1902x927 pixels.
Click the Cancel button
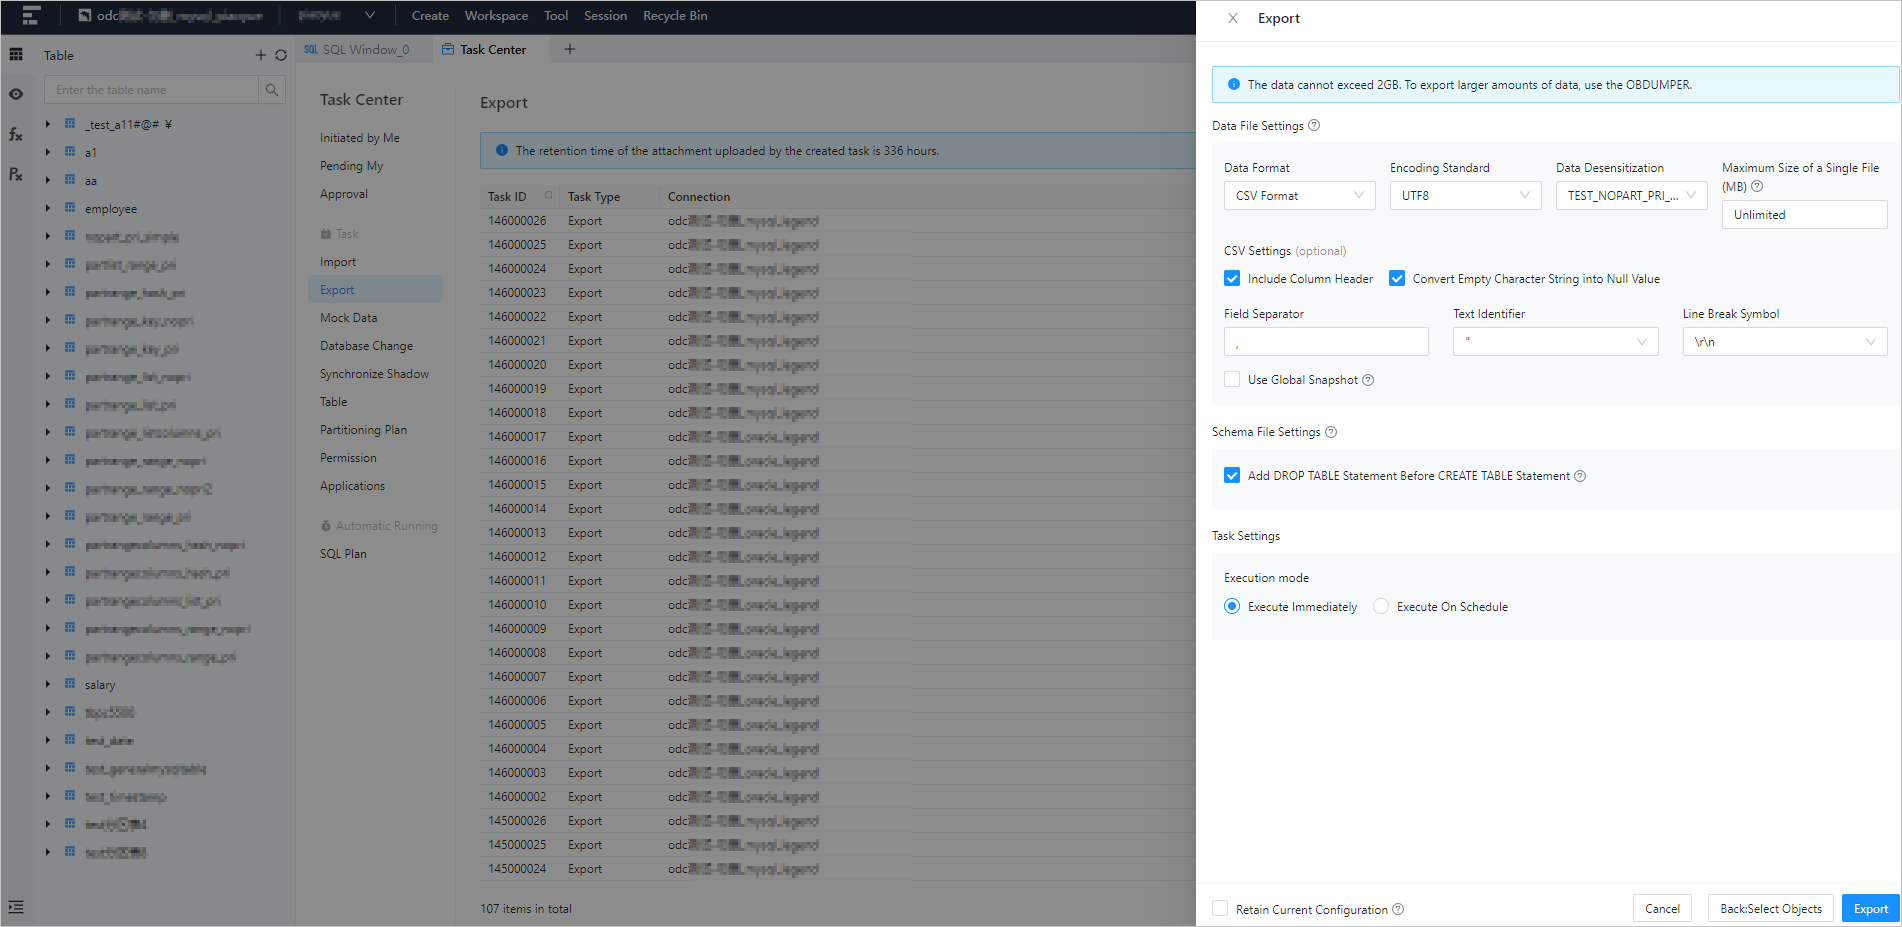[1662, 909]
